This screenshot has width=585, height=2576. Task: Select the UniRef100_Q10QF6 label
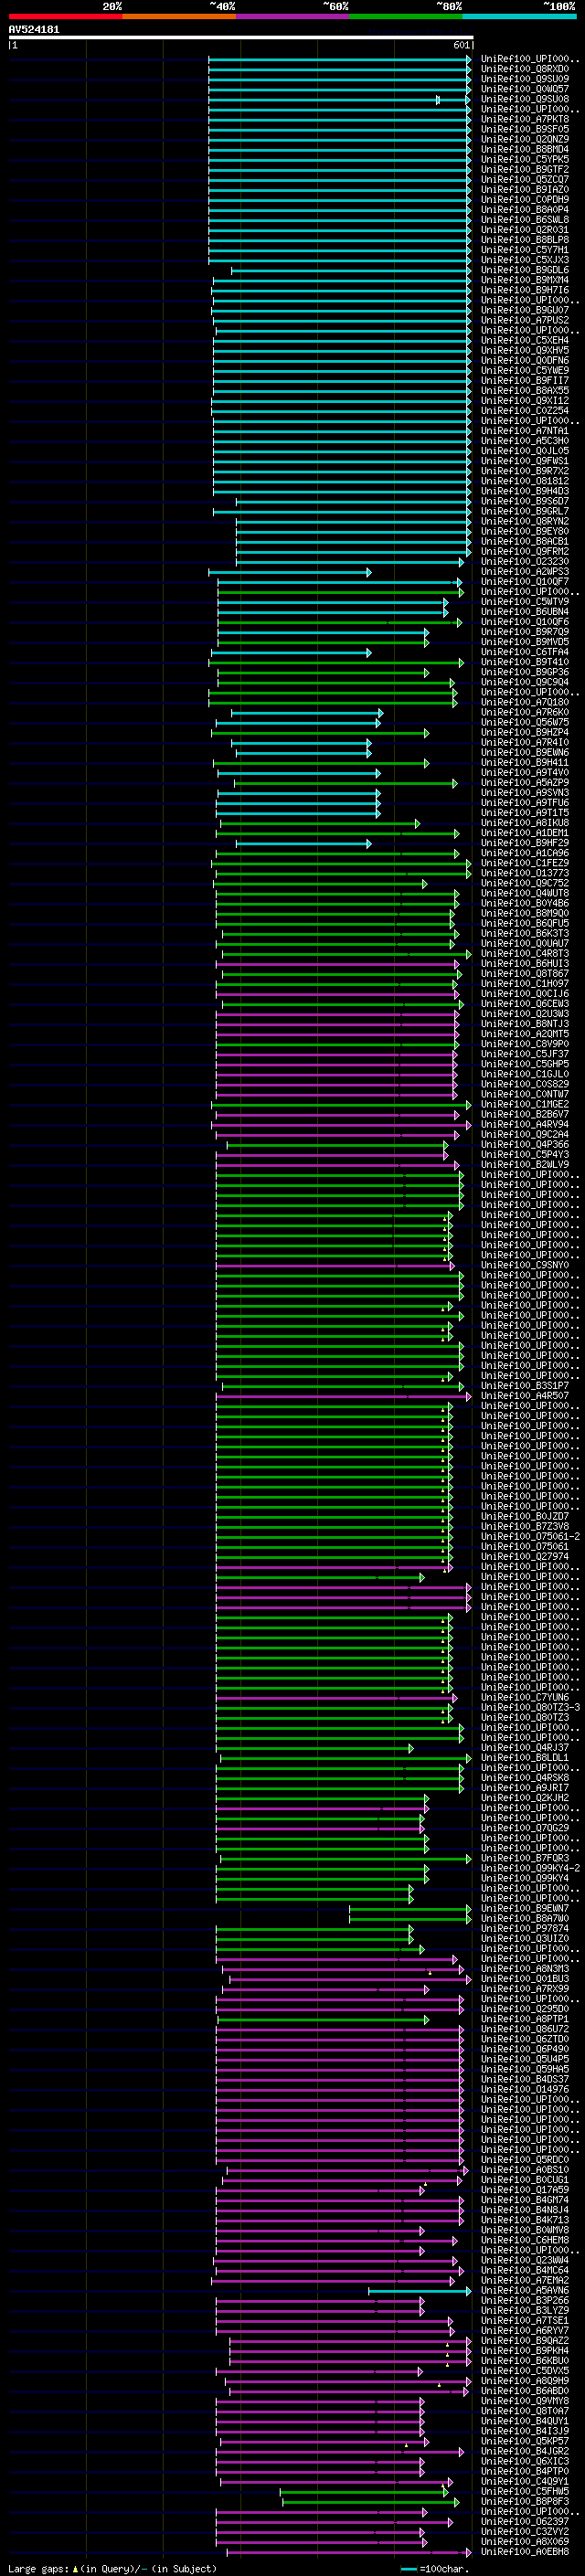525,621
